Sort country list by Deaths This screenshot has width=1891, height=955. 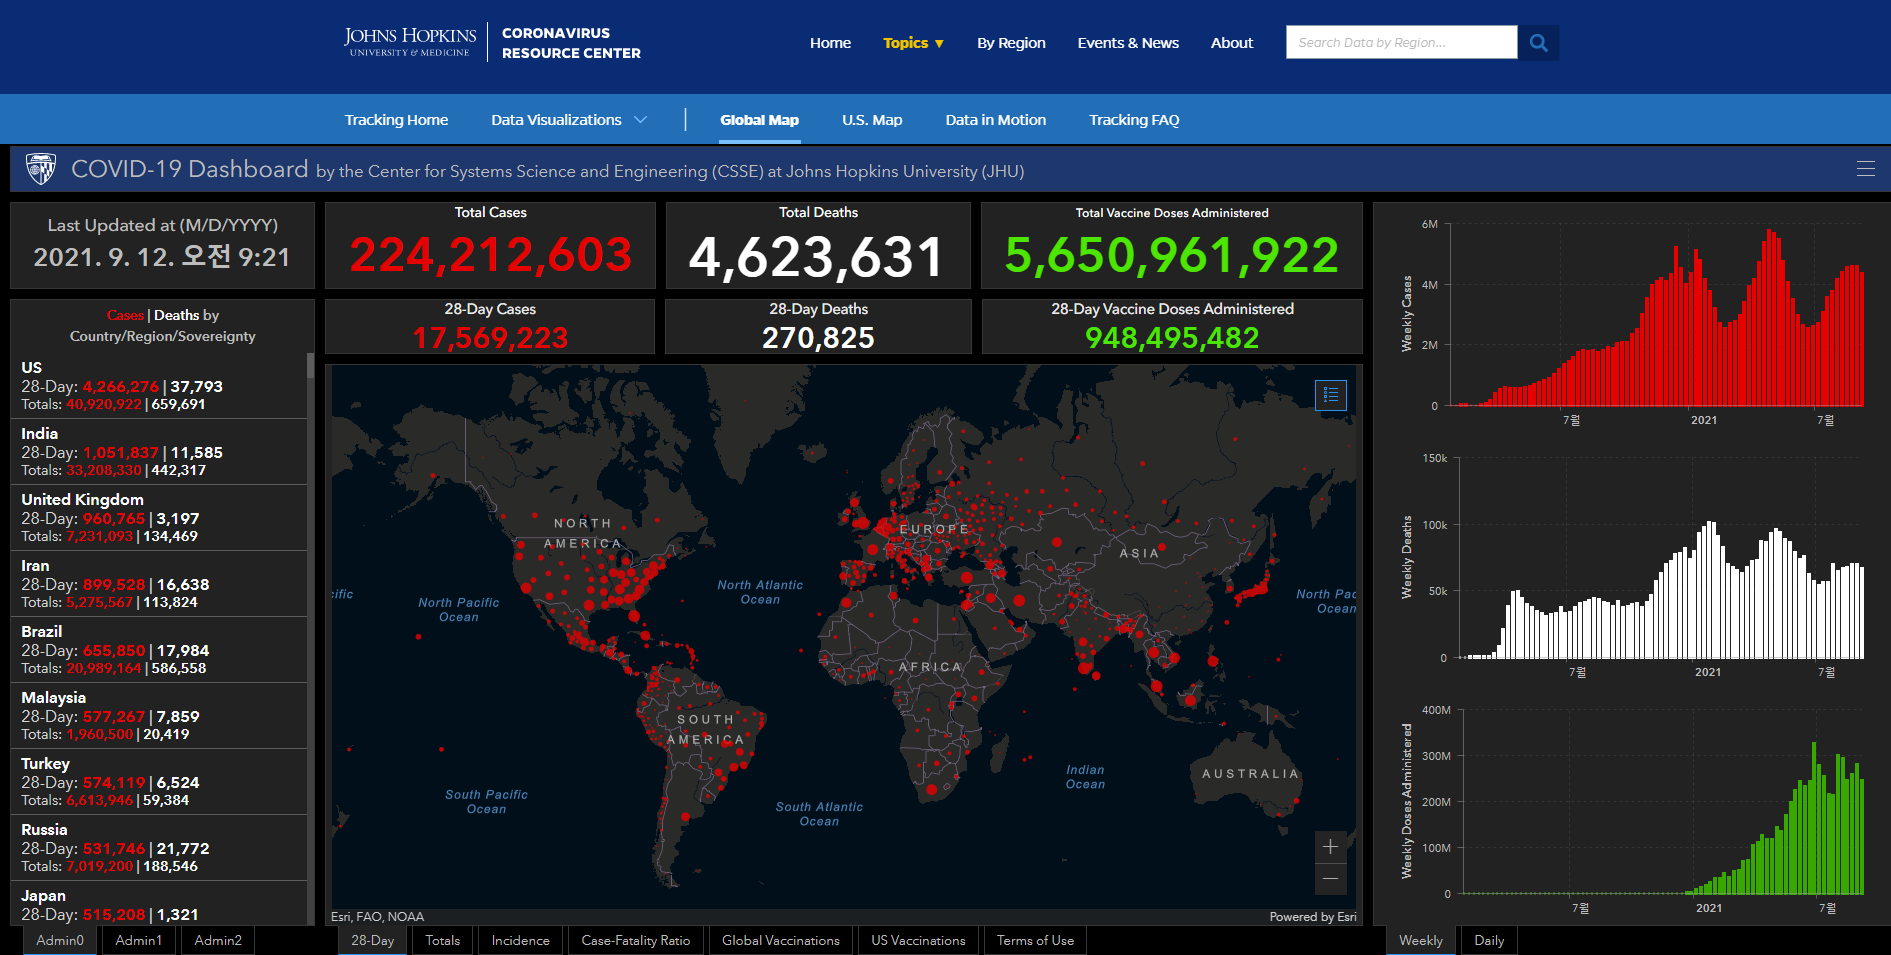coord(176,315)
